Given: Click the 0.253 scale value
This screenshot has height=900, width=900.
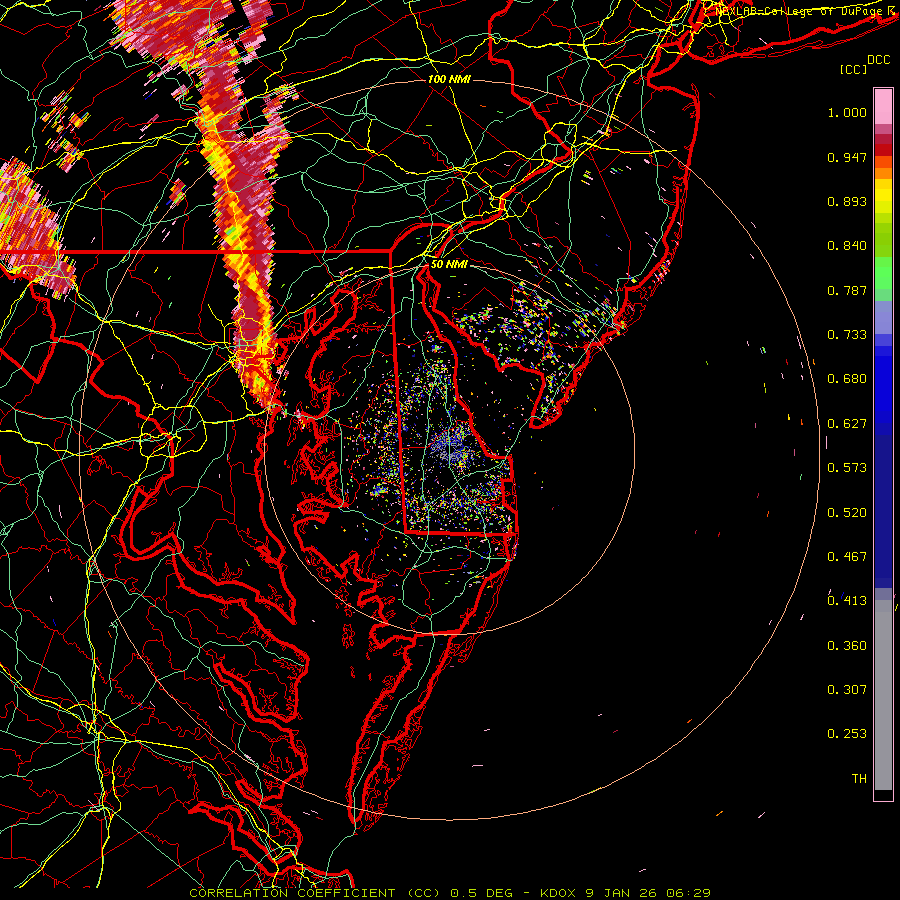Looking at the screenshot, I should (847, 734).
